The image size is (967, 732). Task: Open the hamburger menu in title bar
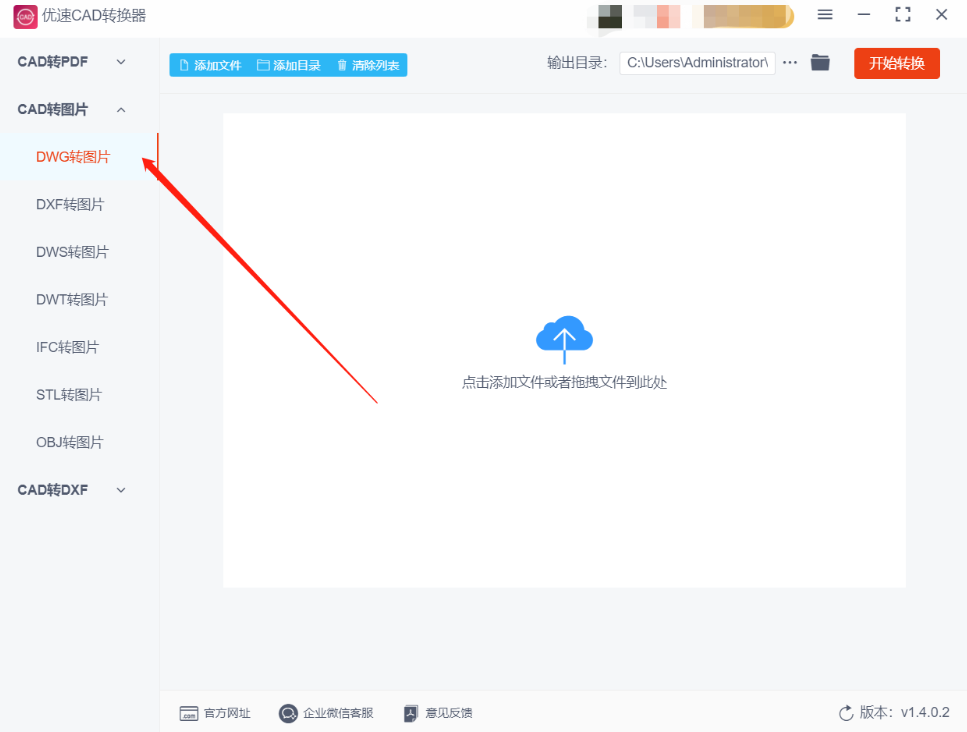(x=825, y=14)
